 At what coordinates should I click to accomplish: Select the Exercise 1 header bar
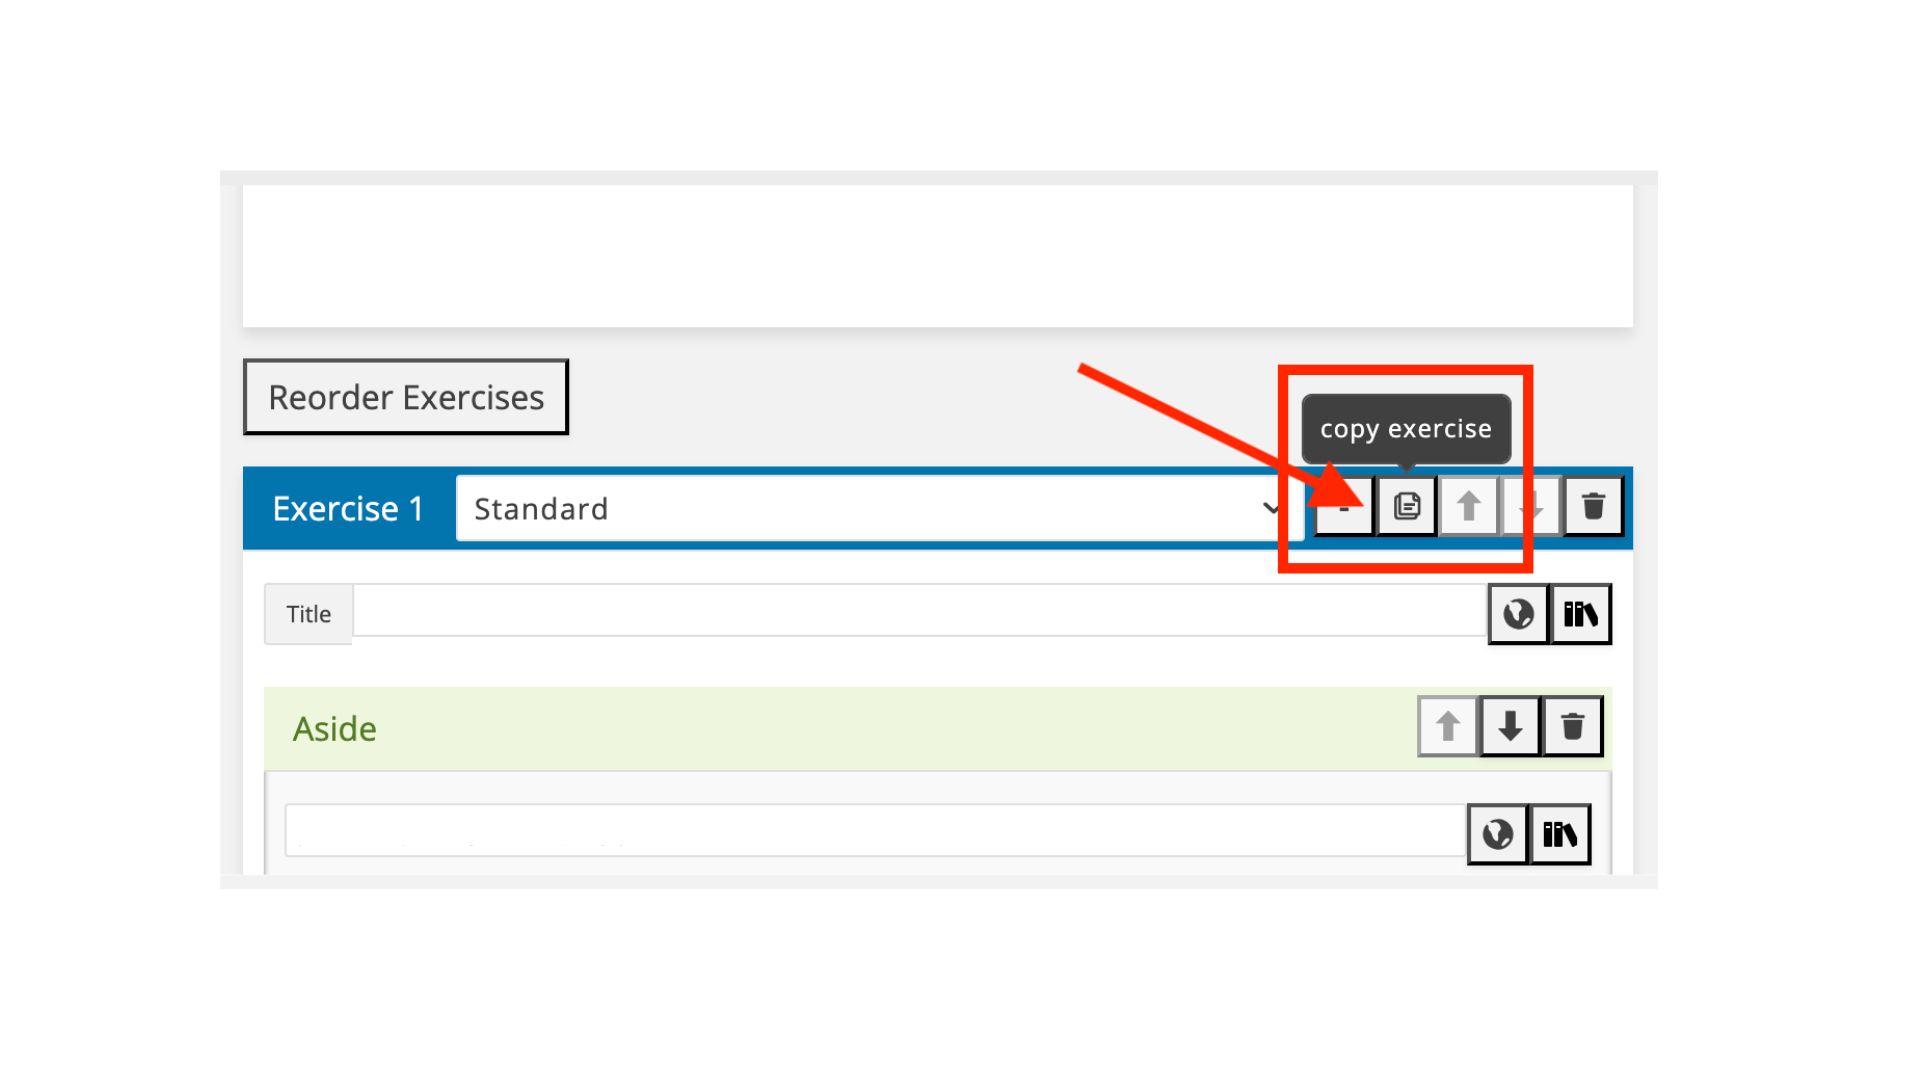(x=347, y=508)
